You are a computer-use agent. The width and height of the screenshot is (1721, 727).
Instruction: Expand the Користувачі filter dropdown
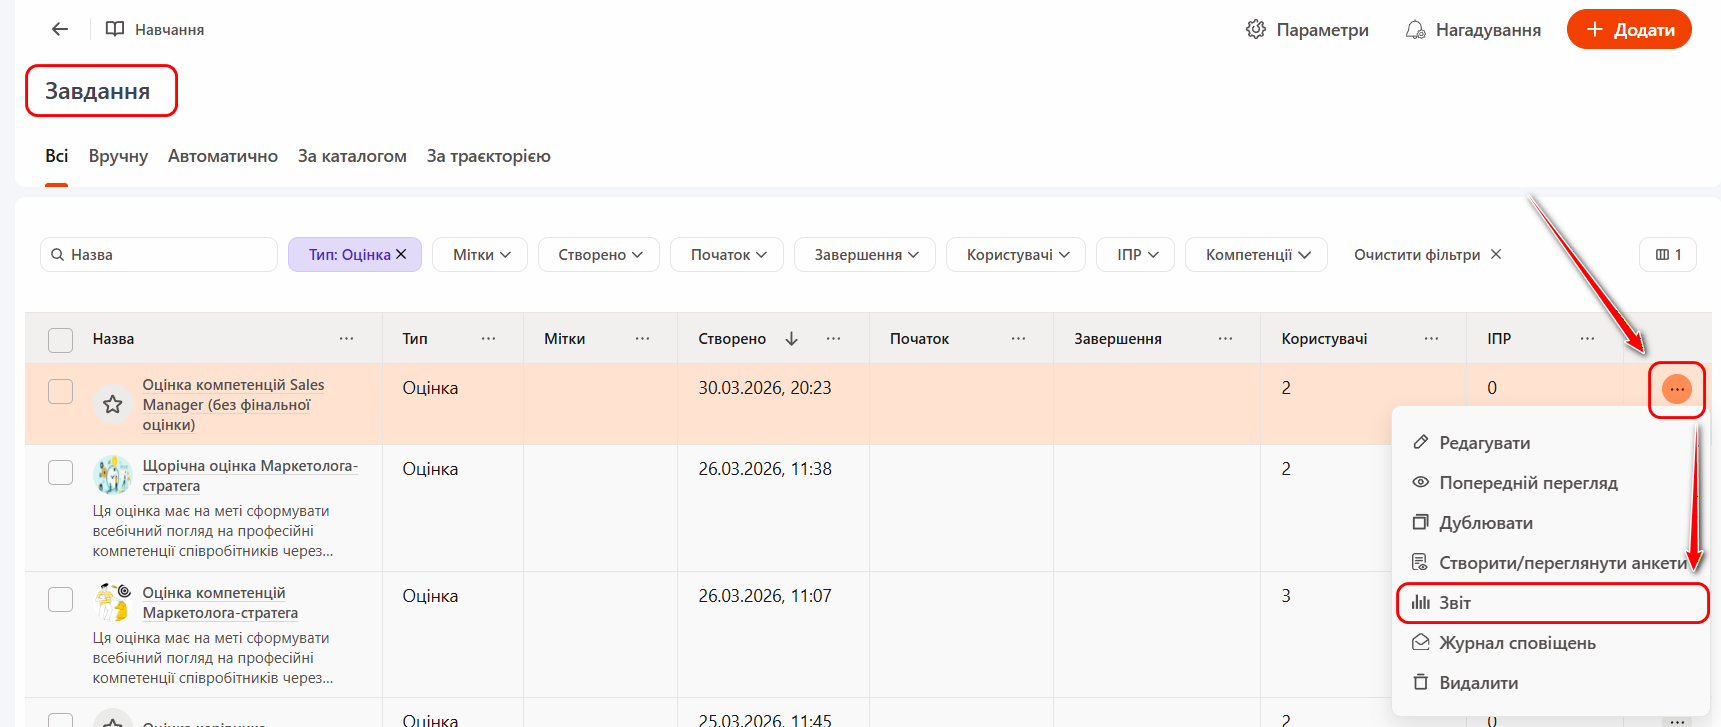click(x=1017, y=255)
